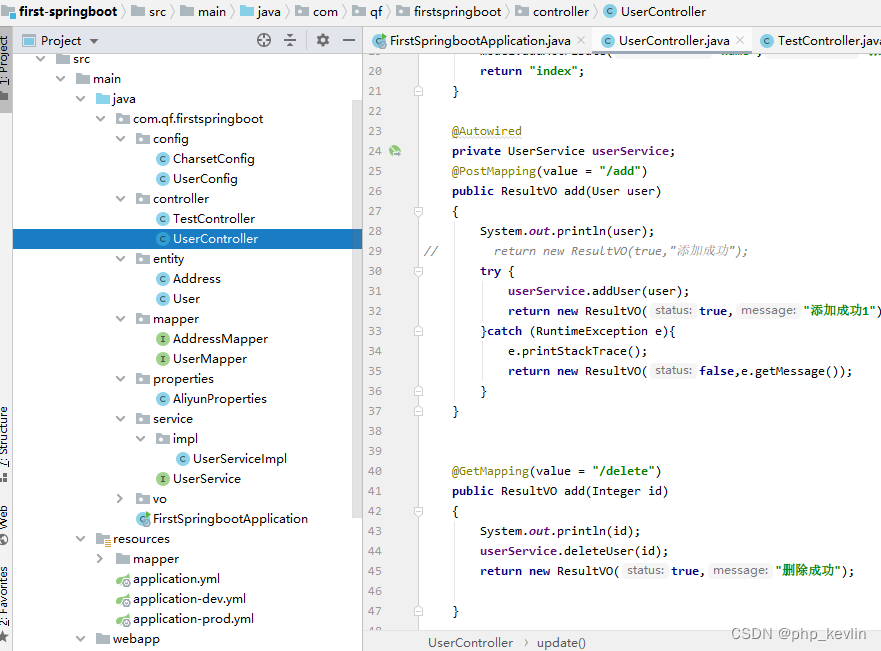The width and height of the screenshot is (881, 651).
Task: Hide the Project panel with minus icon
Action: coord(349,40)
